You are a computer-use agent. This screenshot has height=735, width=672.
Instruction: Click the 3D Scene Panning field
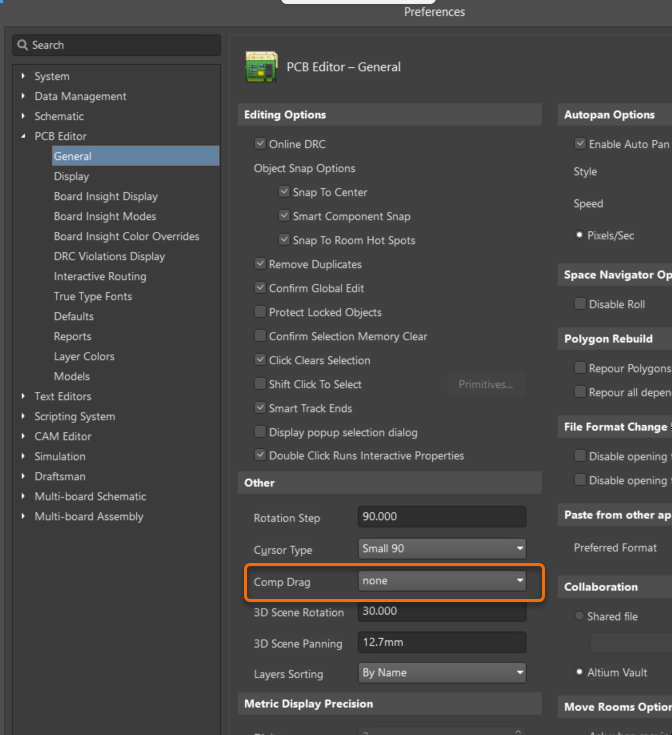[441, 642]
